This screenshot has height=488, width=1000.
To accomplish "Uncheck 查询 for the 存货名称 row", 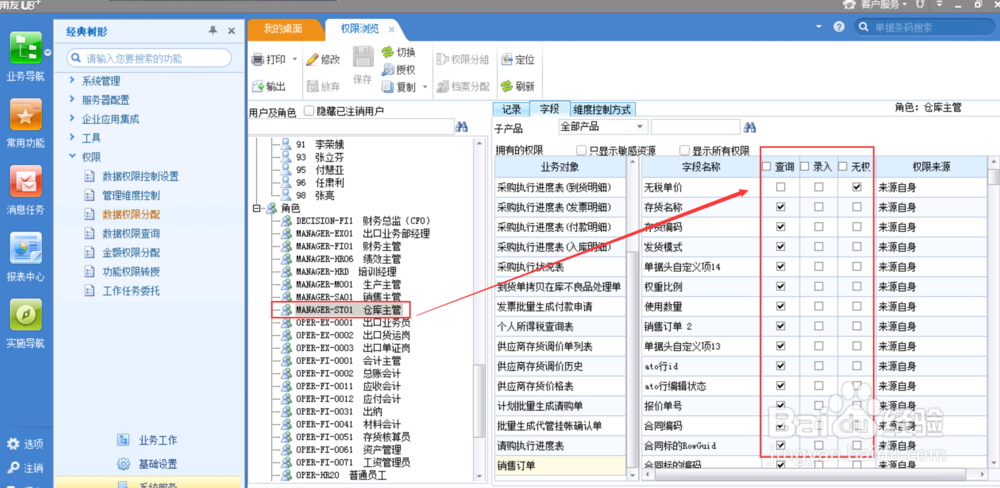I will [781, 207].
